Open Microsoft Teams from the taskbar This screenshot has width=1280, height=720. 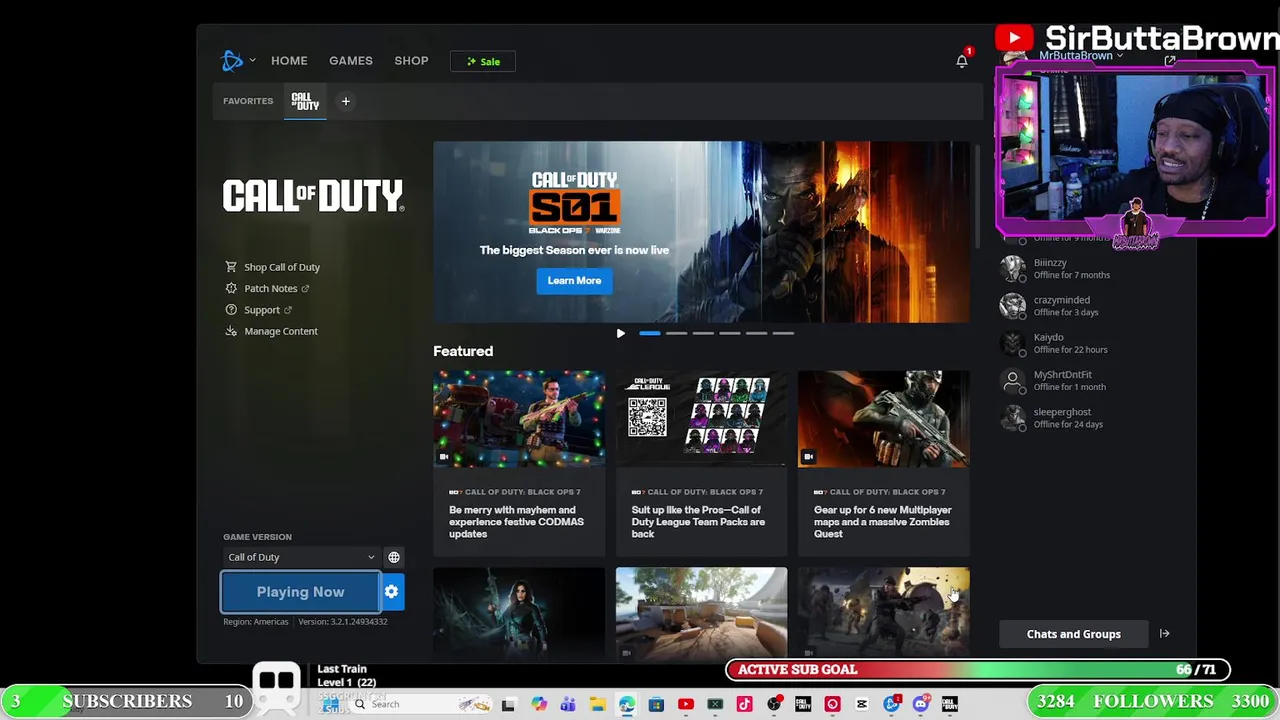568,704
